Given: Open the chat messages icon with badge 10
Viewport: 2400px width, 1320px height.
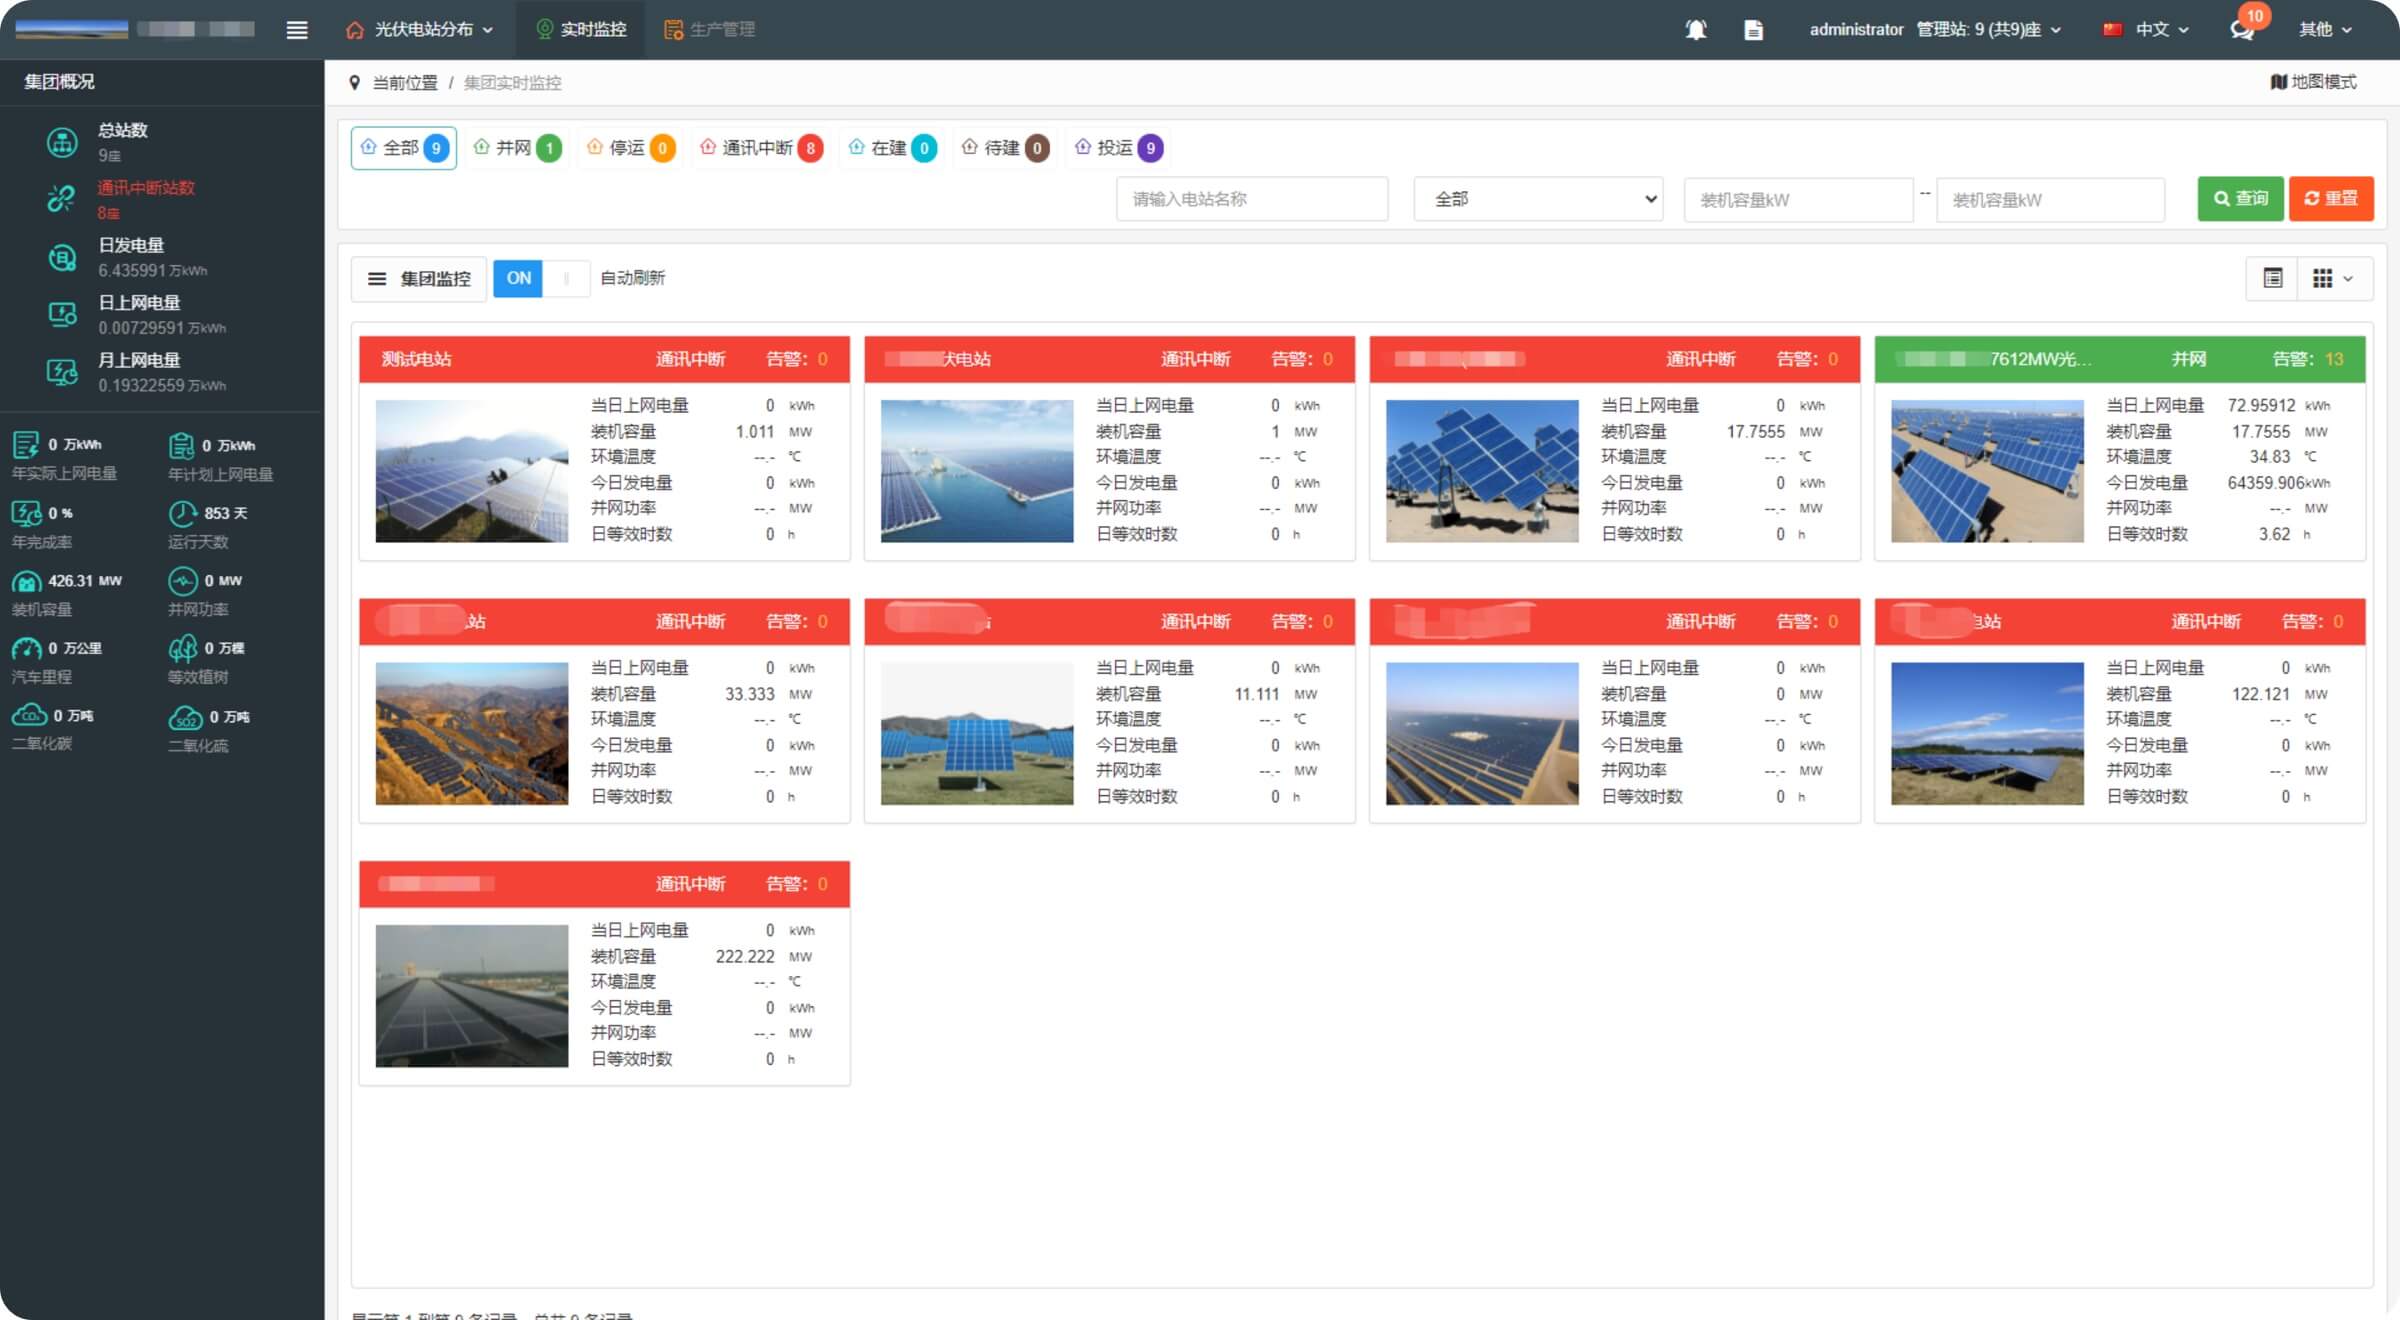Looking at the screenshot, I should tap(2242, 29).
